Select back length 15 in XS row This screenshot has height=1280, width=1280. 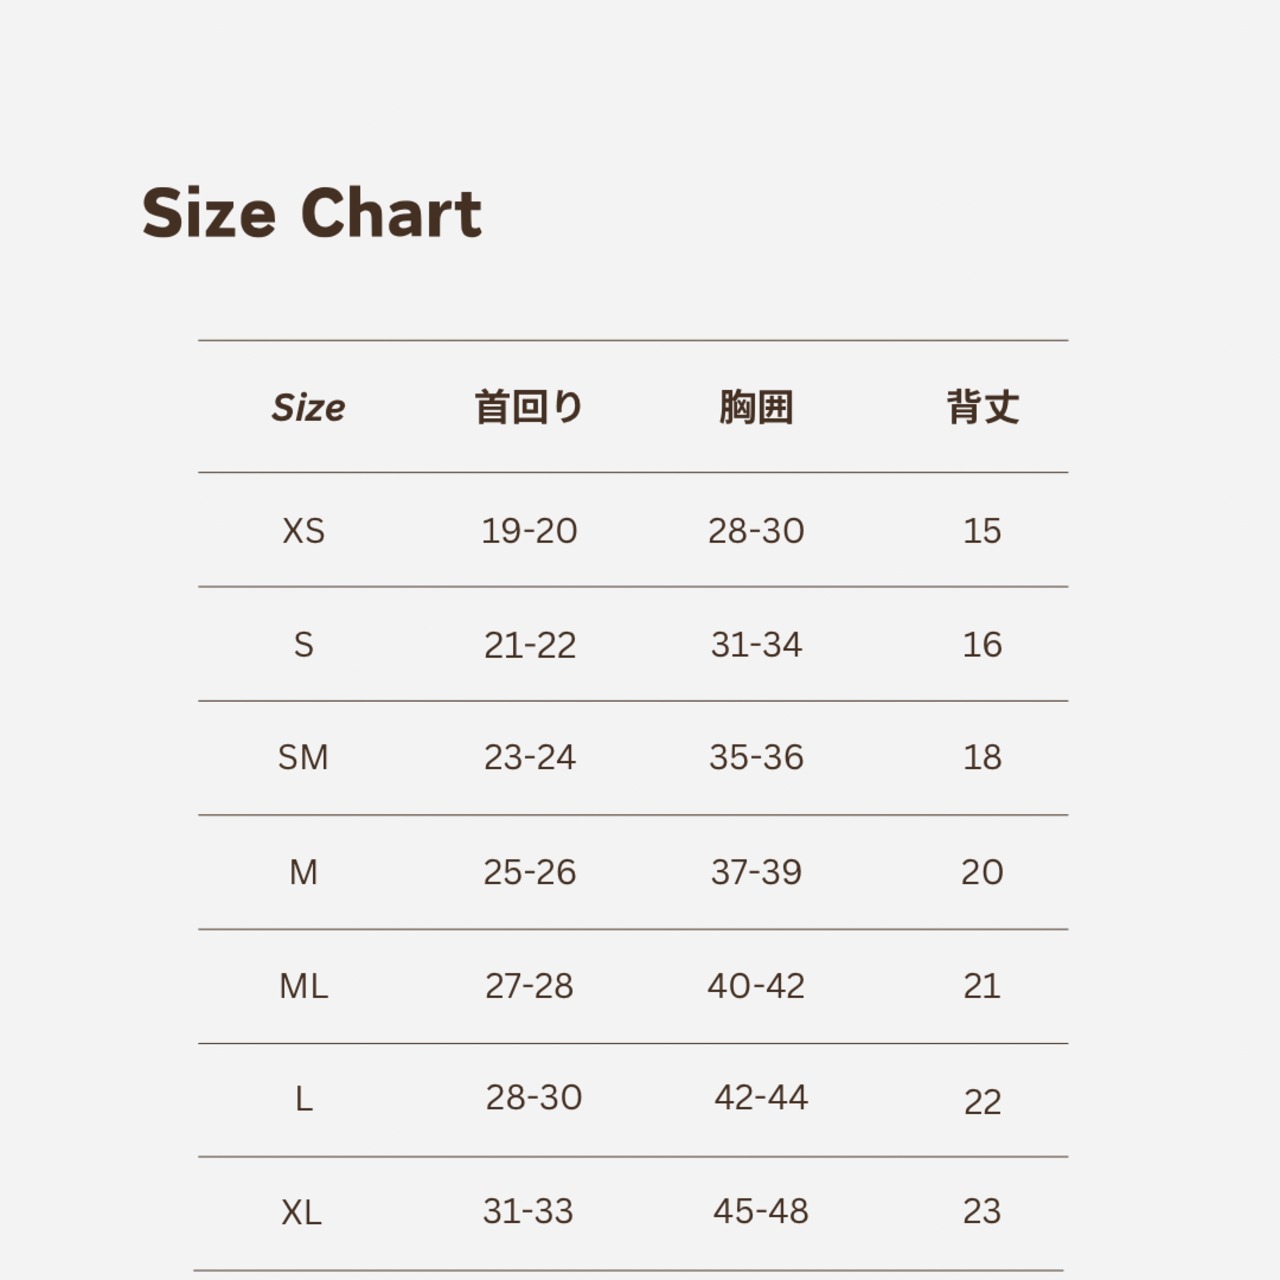pyautogui.click(x=982, y=531)
